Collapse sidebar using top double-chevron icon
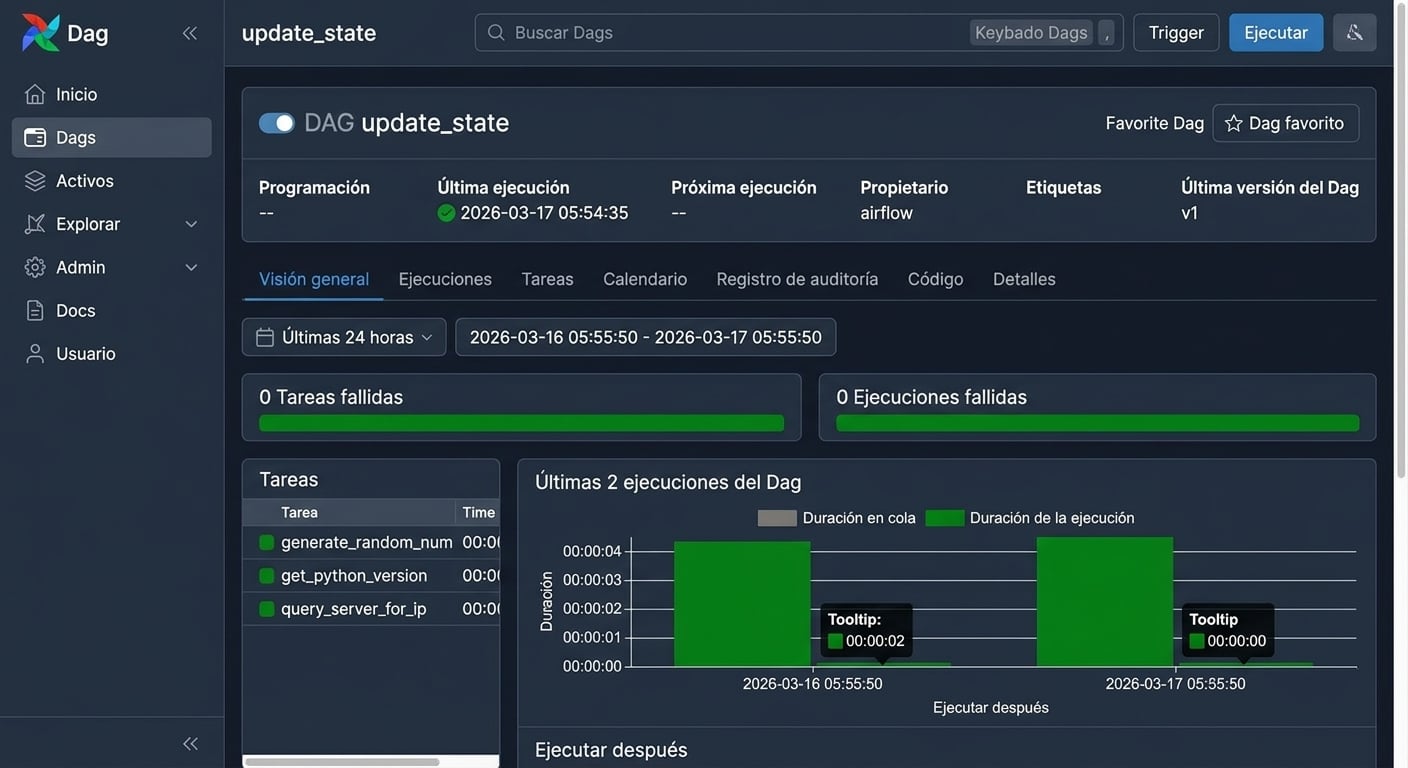1408x768 pixels. 190,33
